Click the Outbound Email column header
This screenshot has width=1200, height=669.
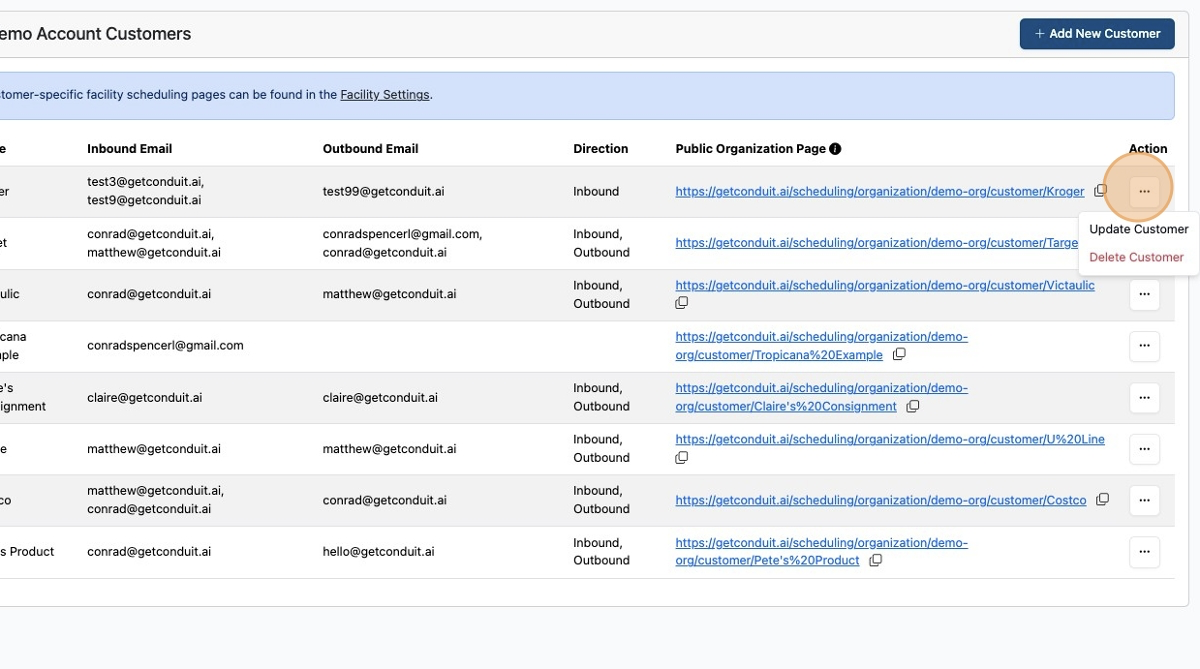(370, 149)
